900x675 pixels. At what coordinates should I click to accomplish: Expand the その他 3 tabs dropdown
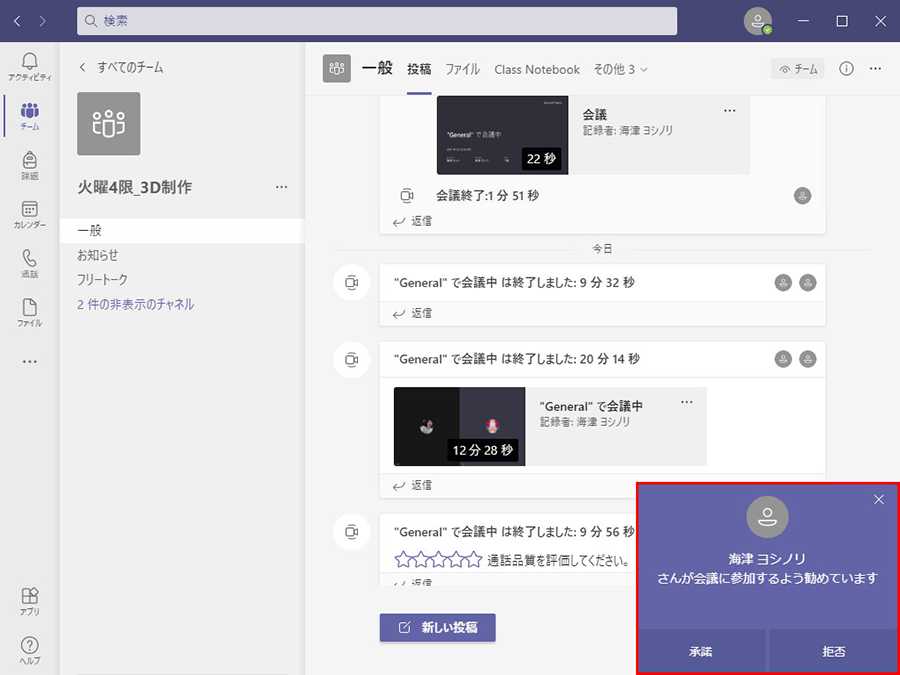(620, 69)
